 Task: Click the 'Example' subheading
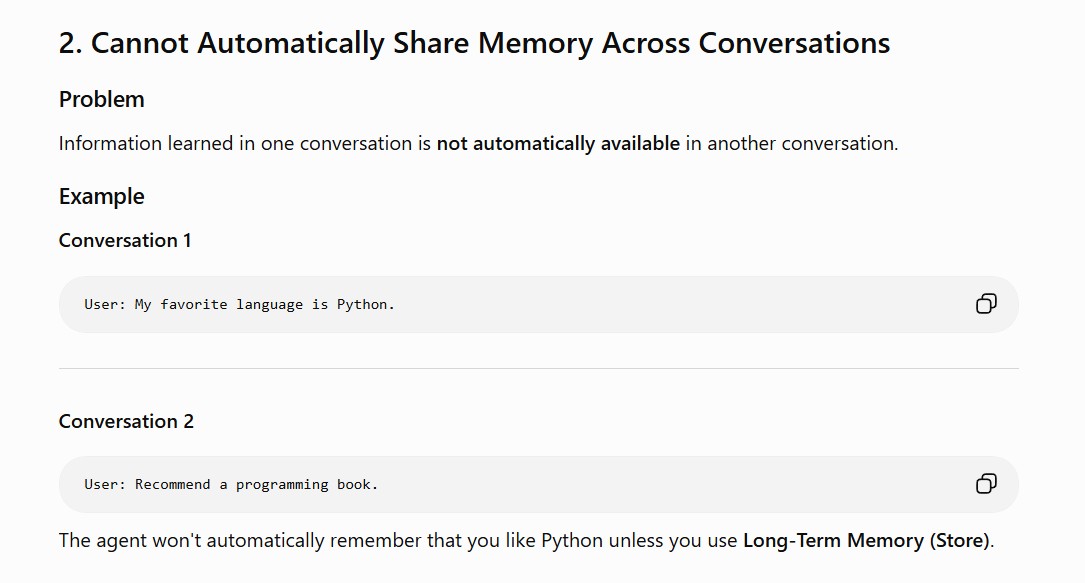(x=102, y=196)
